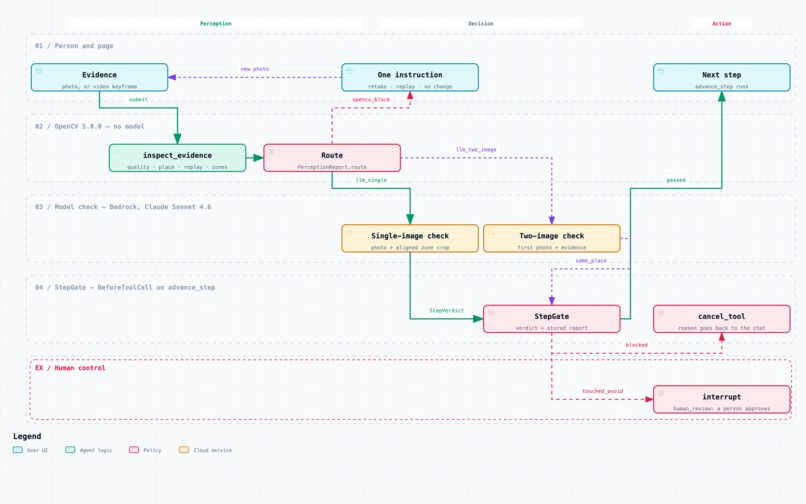Viewport: 806px width, 504px height.
Task: Click the "first photo + evidence" subtitle
Action: [552, 248]
